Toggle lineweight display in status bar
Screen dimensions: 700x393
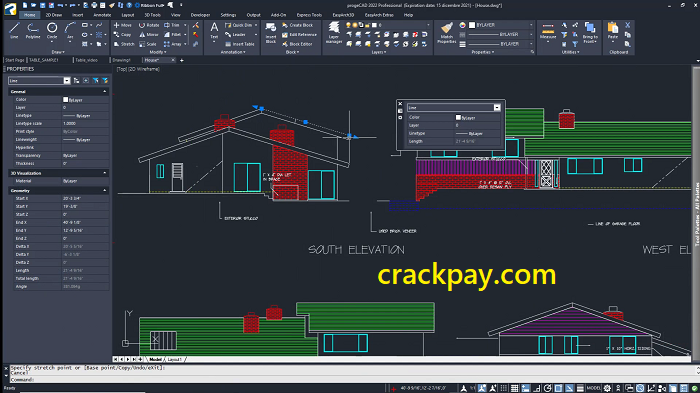coord(580,388)
